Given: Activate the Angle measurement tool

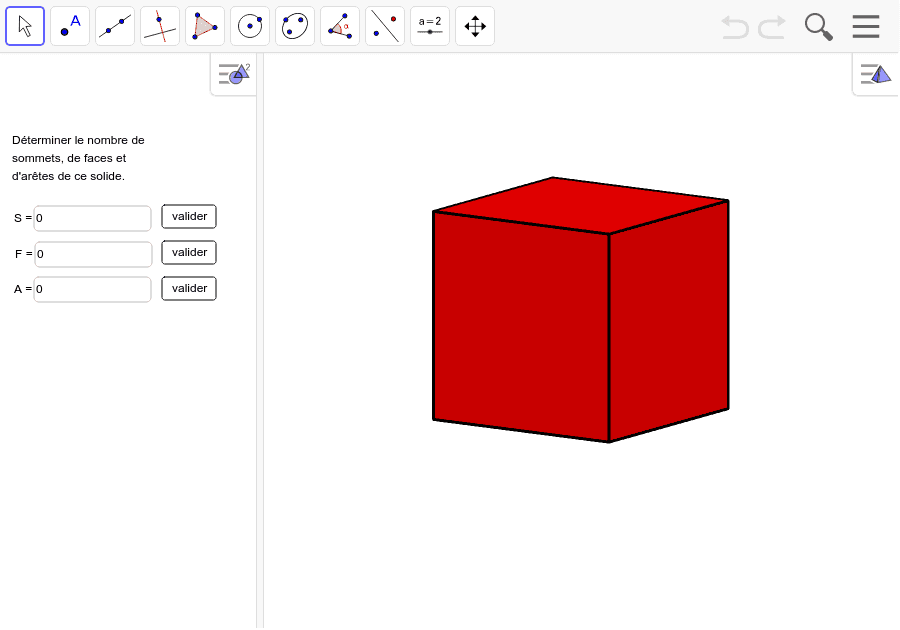Looking at the screenshot, I should pyautogui.click(x=339, y=25).
